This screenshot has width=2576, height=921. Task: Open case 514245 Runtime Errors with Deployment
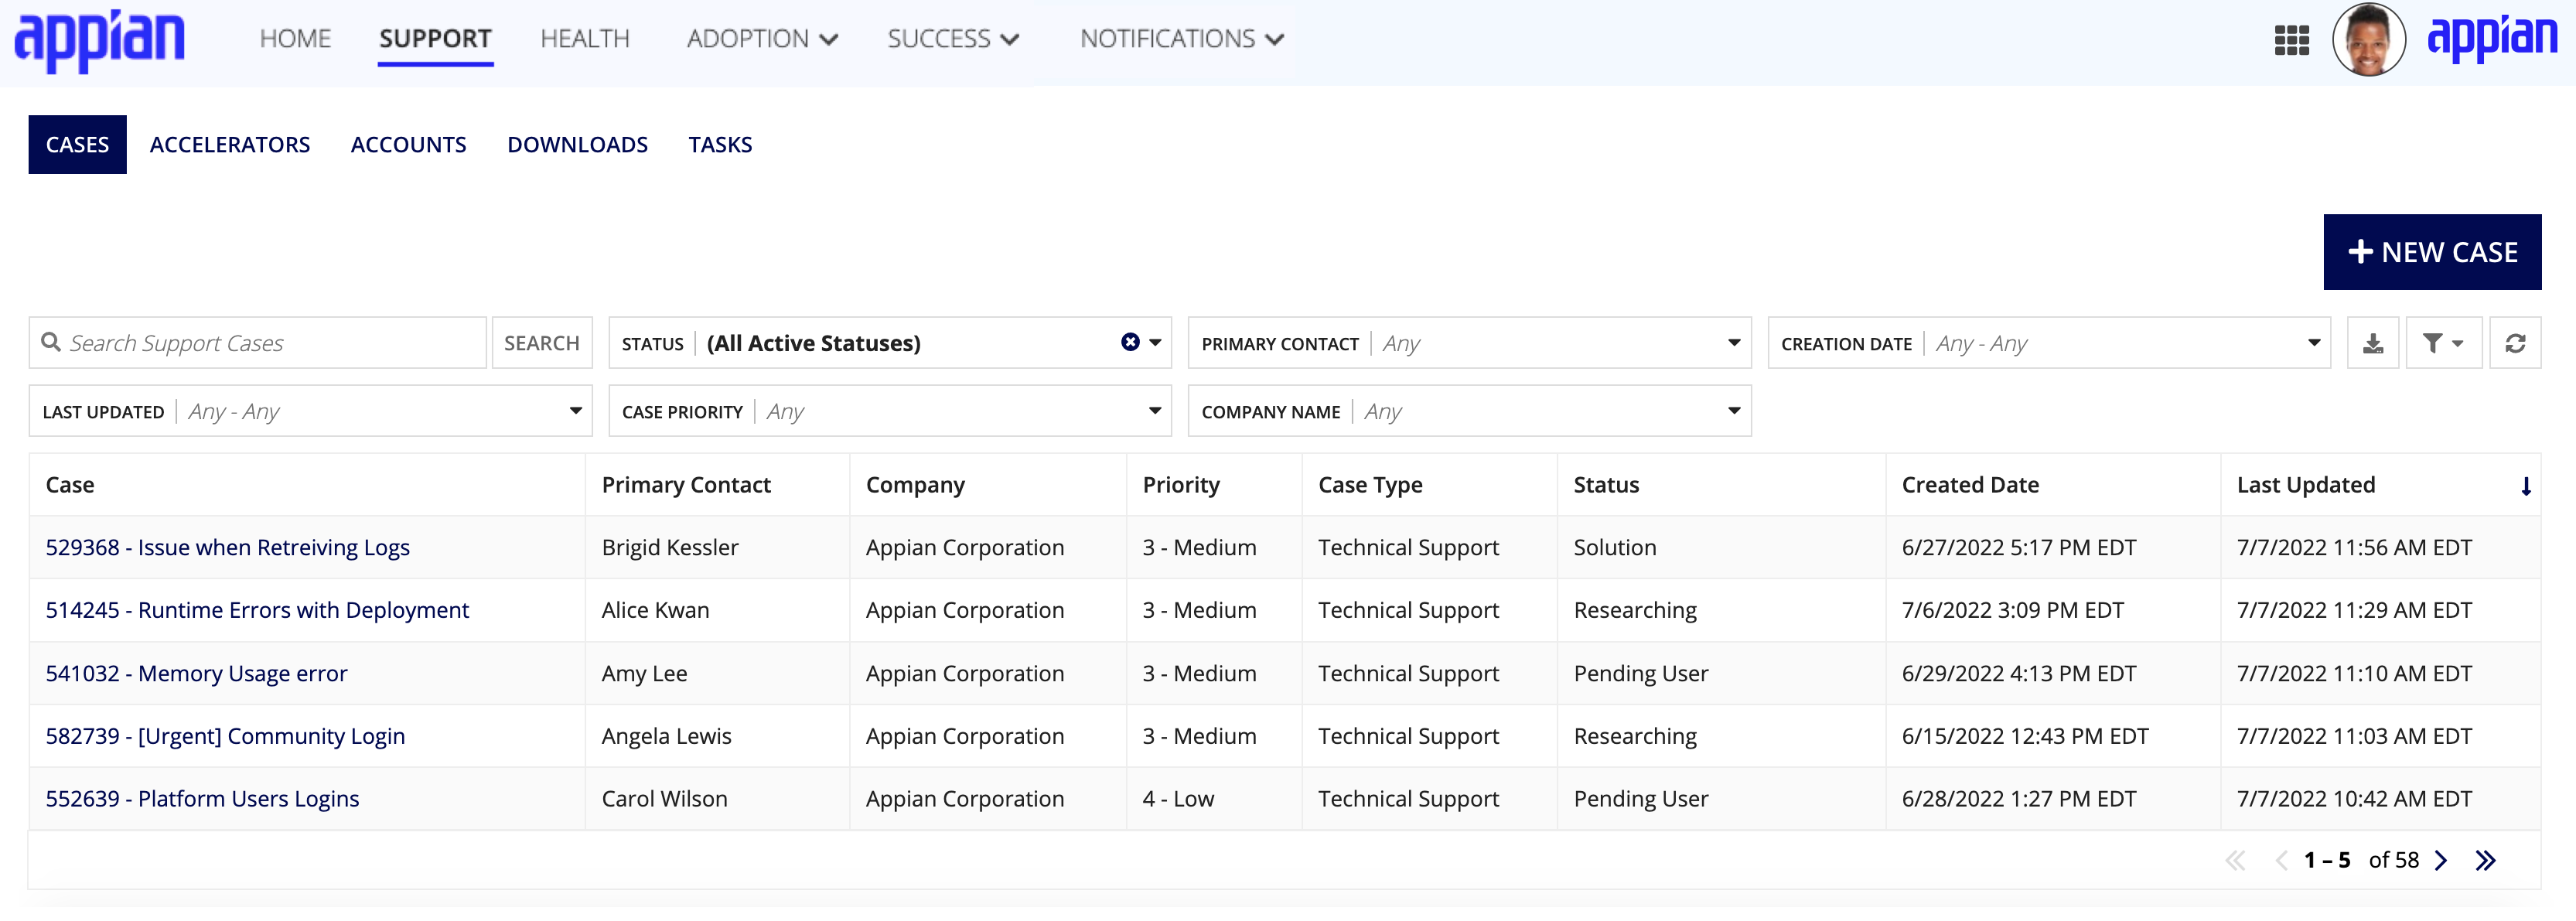click(x=257, y=611)
